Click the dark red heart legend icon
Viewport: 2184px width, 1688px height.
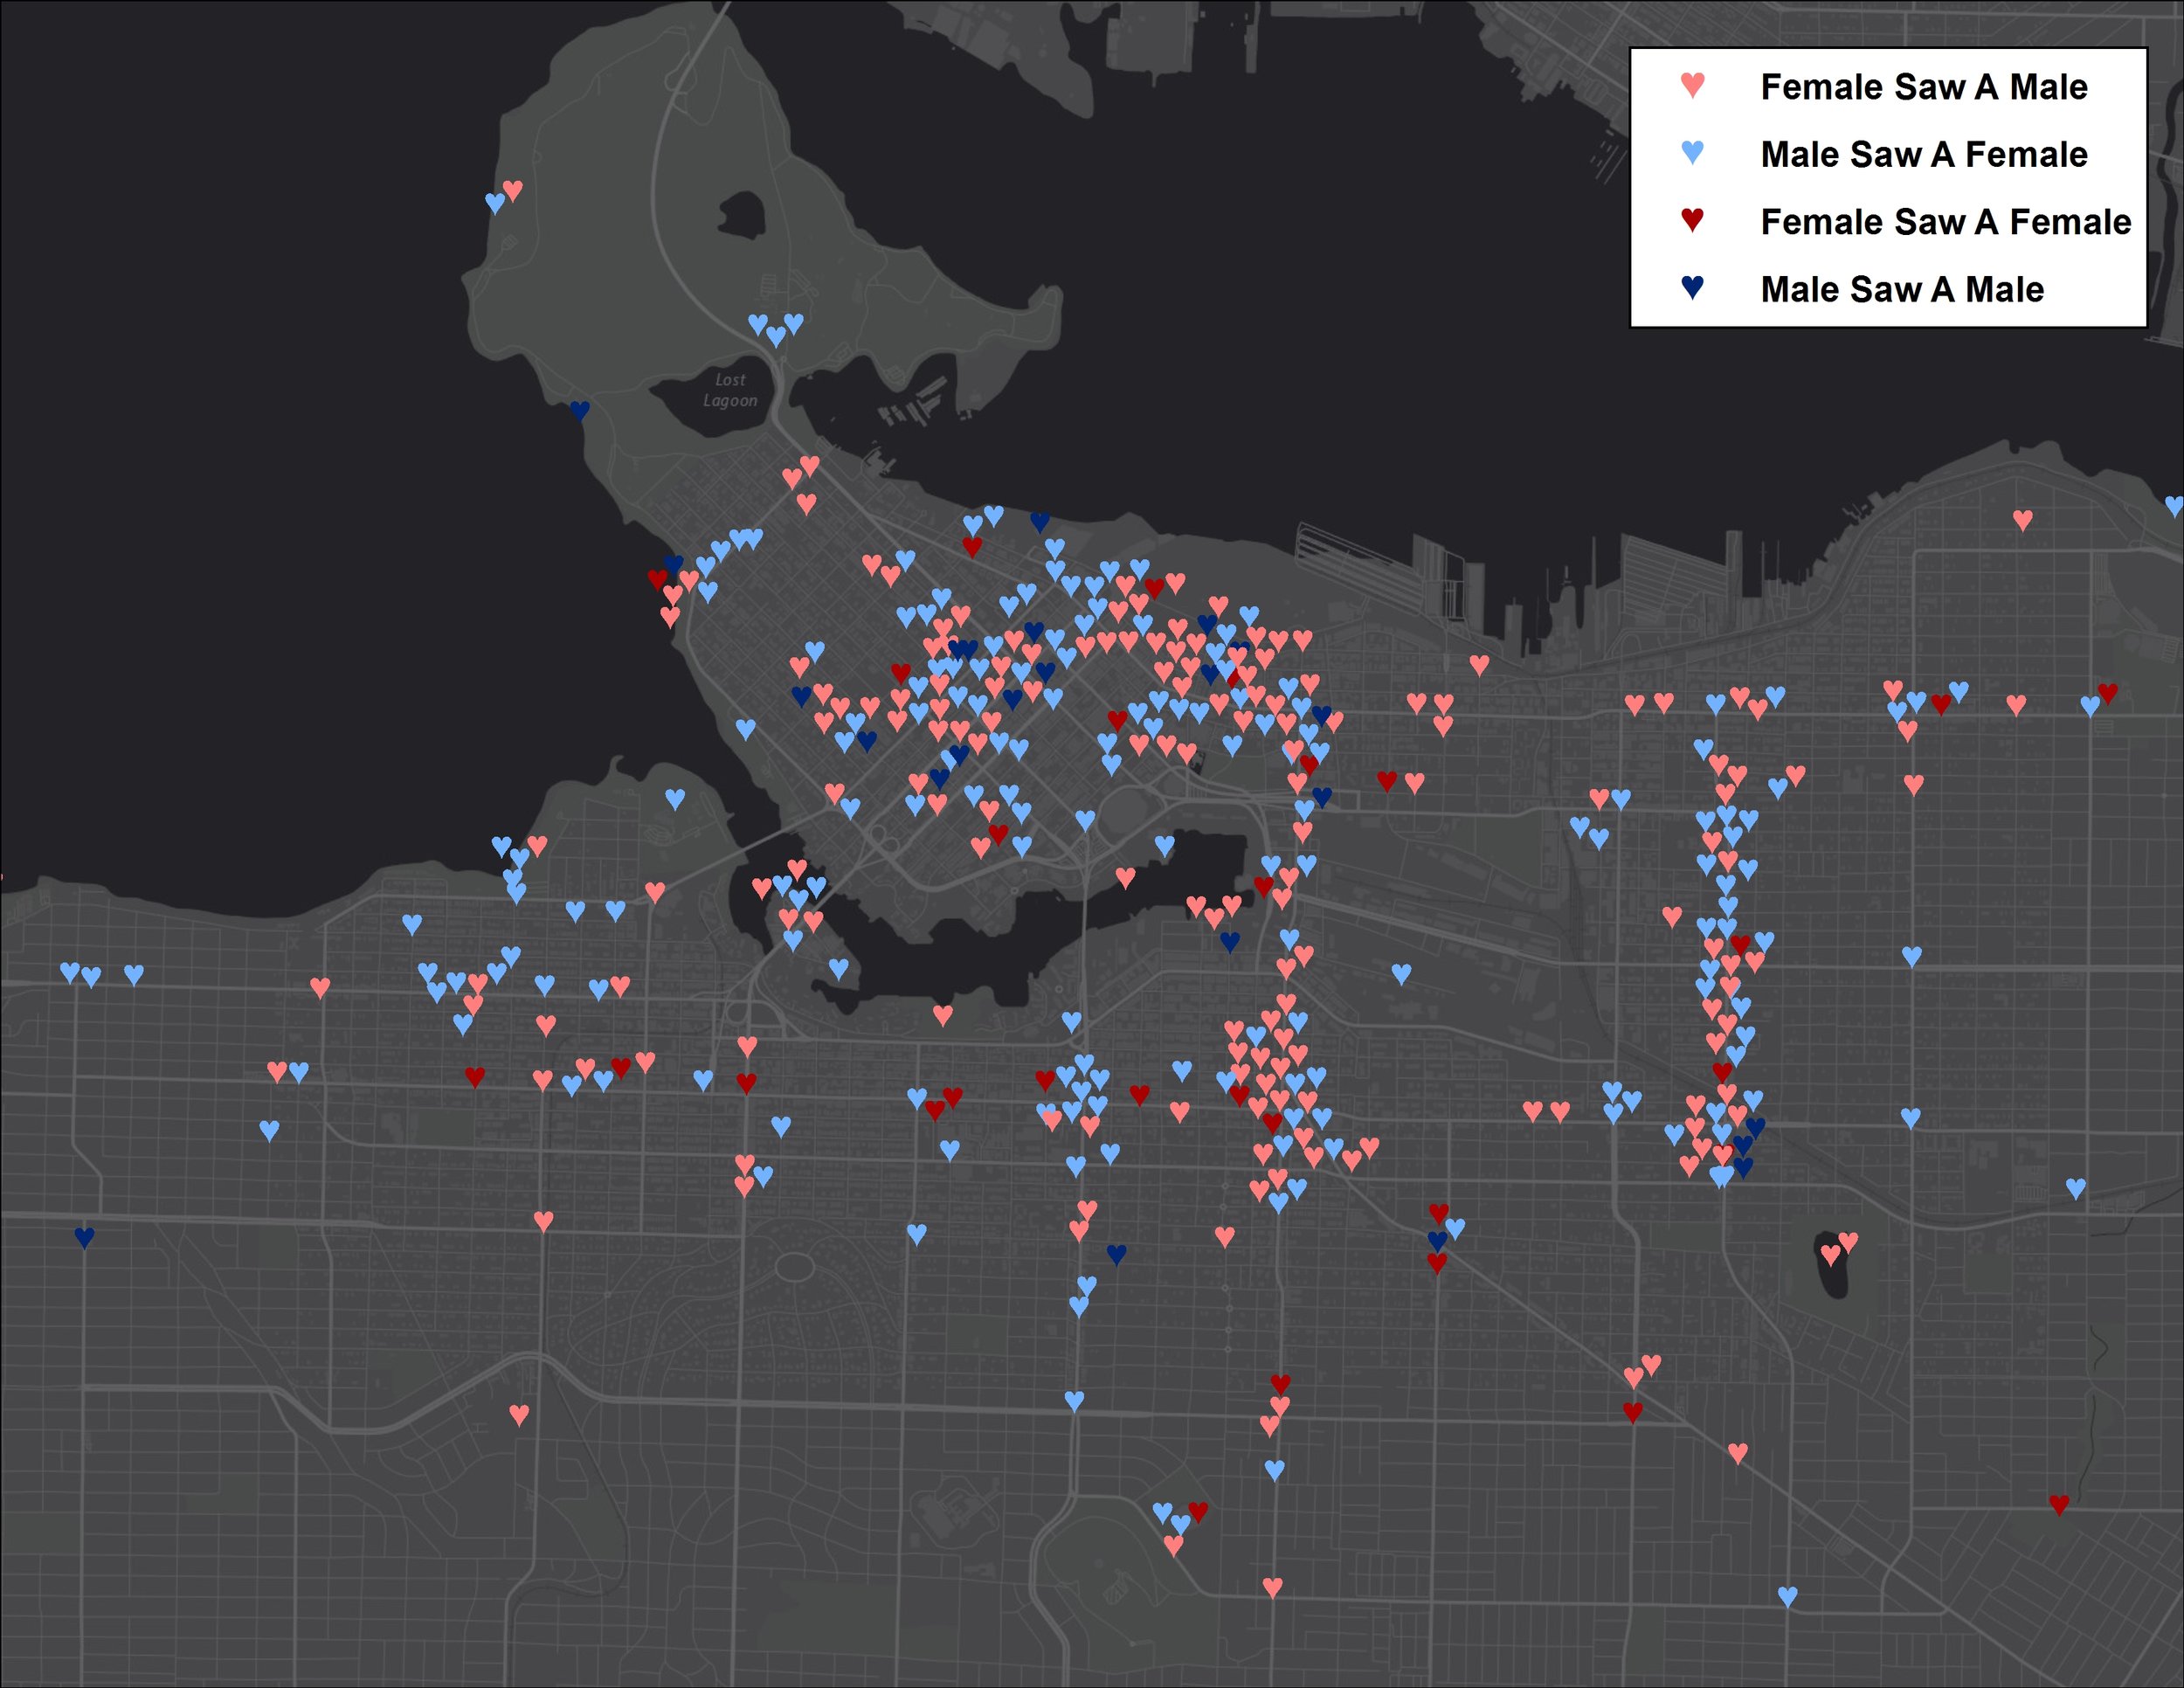point(1692,220)
